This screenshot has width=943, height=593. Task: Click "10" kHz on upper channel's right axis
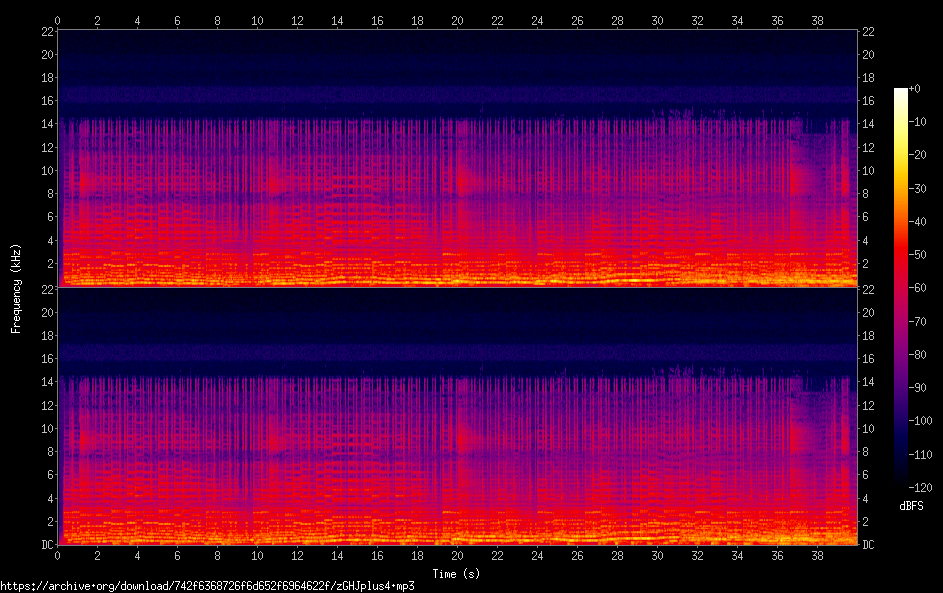coord(868,170)
